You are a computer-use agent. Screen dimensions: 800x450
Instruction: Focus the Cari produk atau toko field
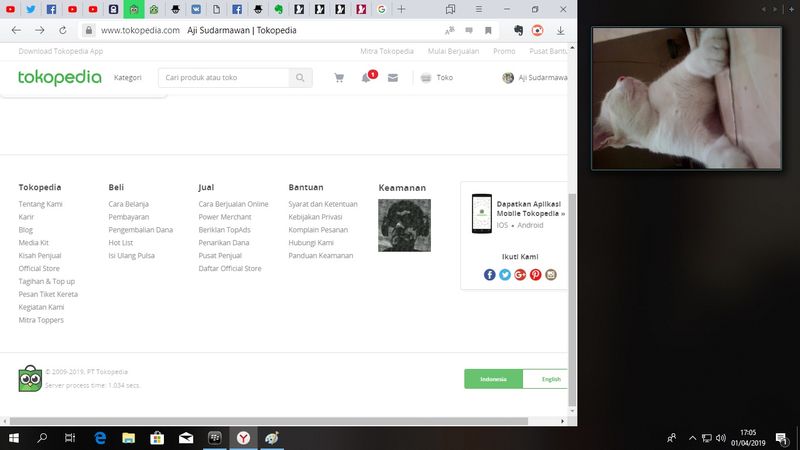223,78
